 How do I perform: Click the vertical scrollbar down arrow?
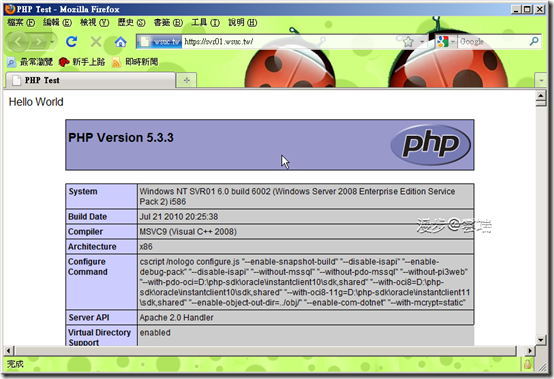tap(541, 340)
